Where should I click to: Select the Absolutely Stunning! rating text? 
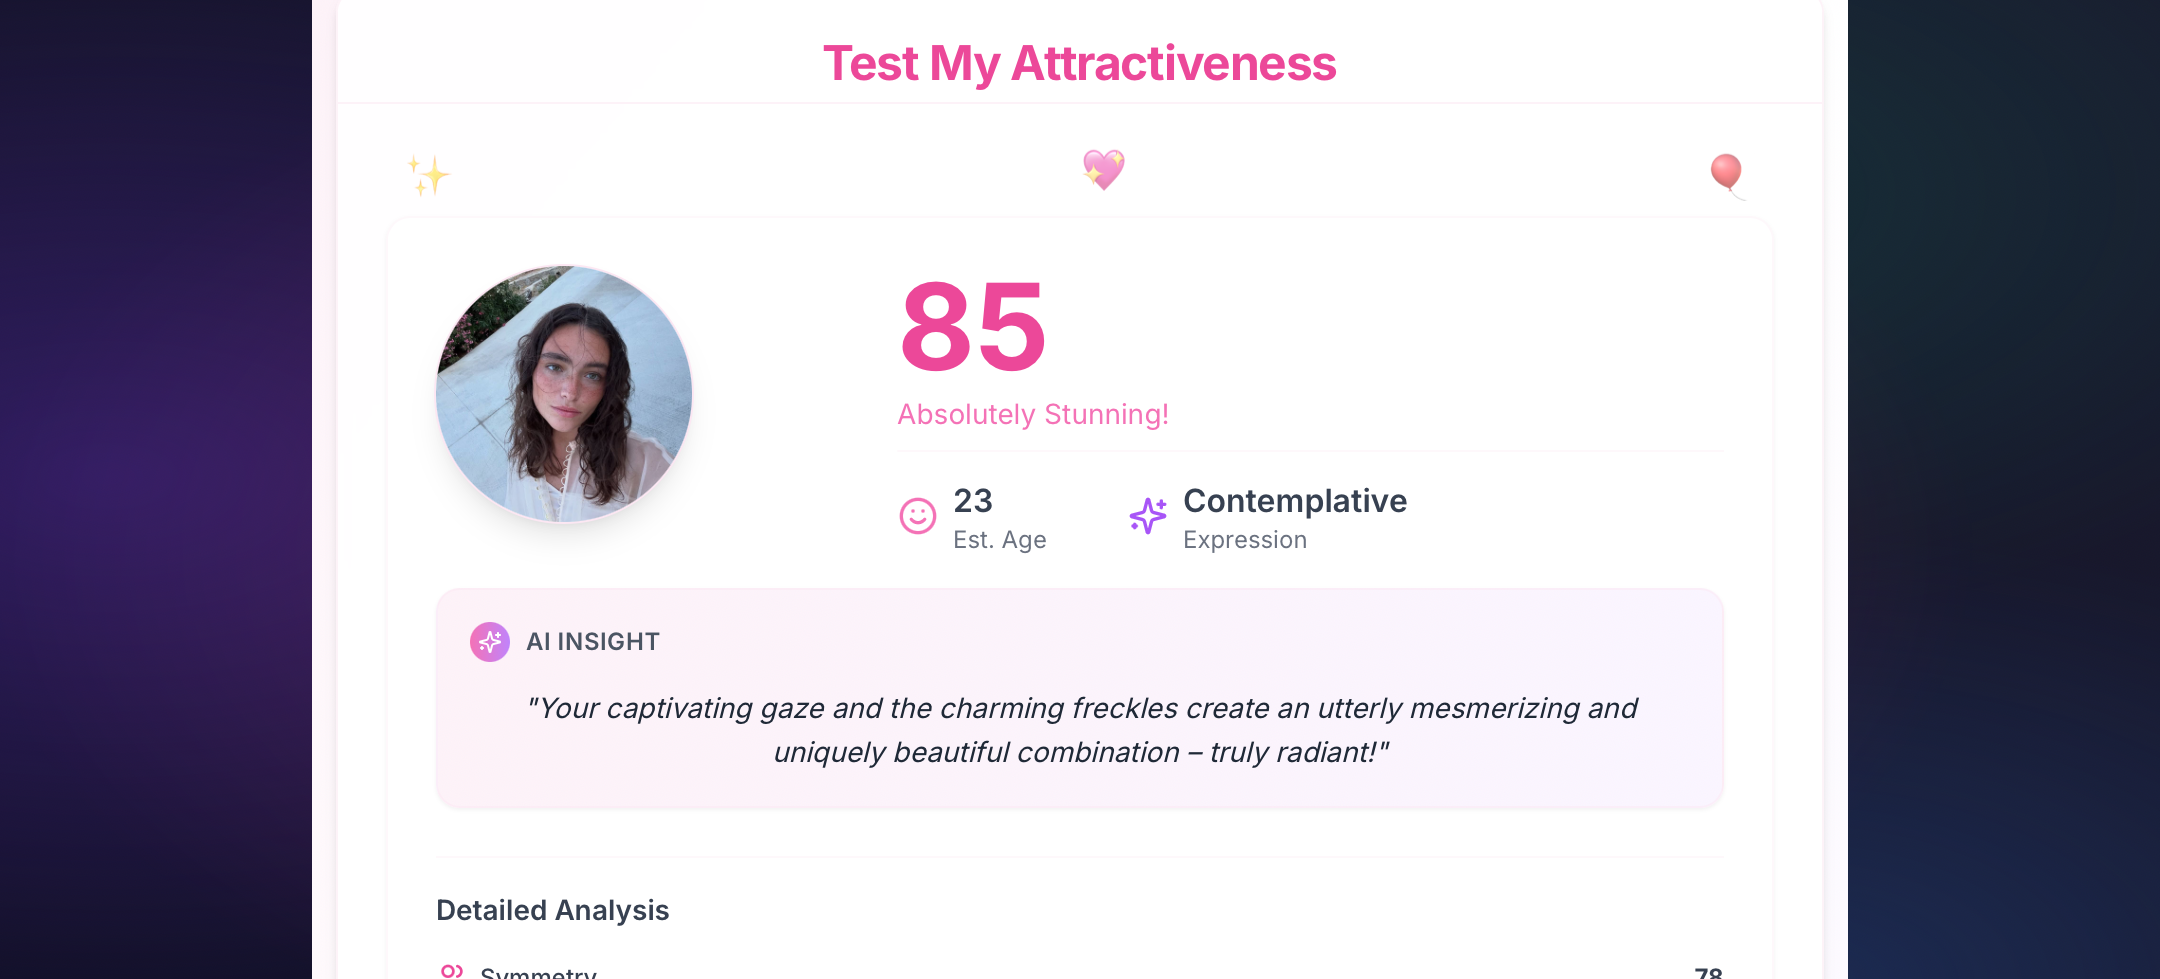point(1033,414)
